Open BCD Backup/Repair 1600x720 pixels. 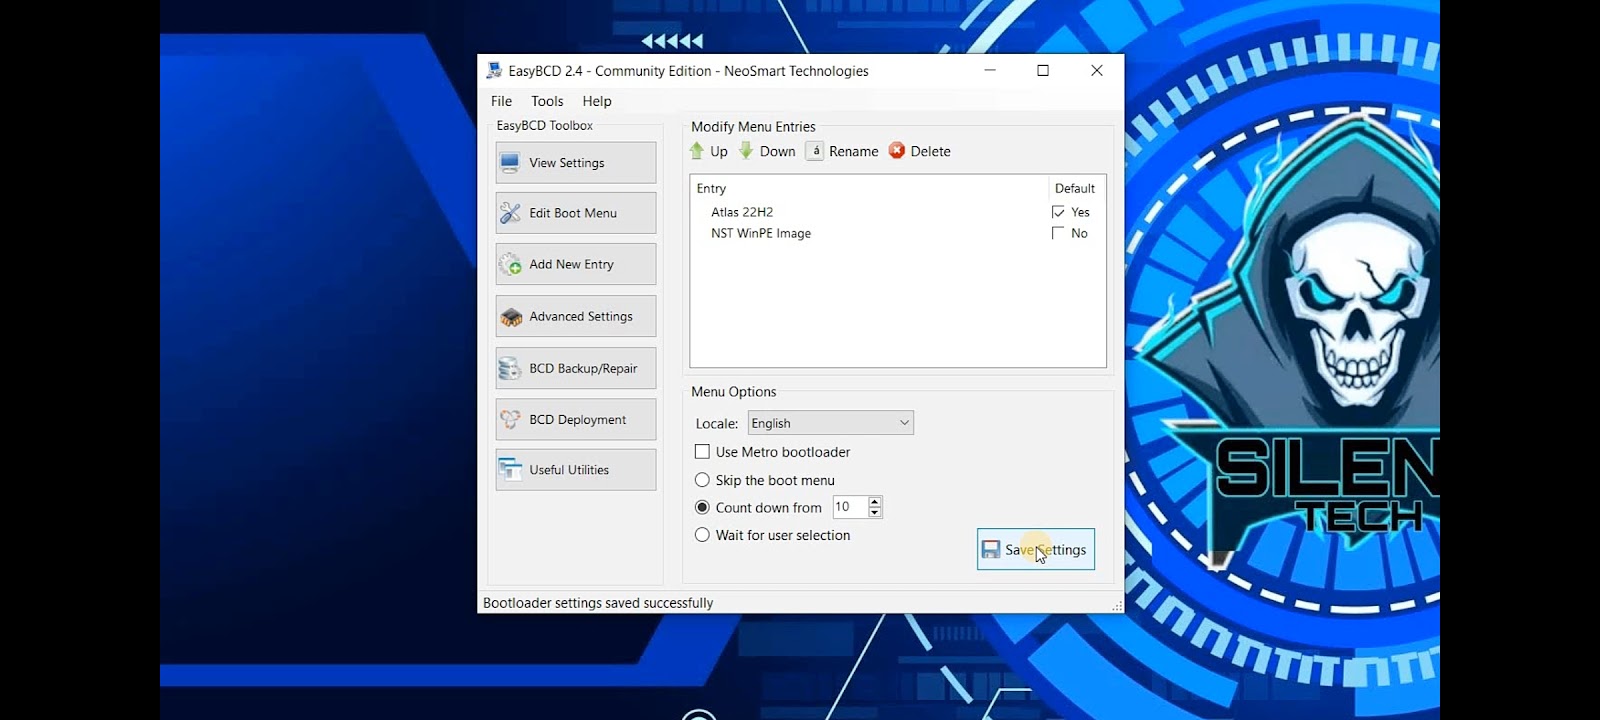tap(576, 368)
